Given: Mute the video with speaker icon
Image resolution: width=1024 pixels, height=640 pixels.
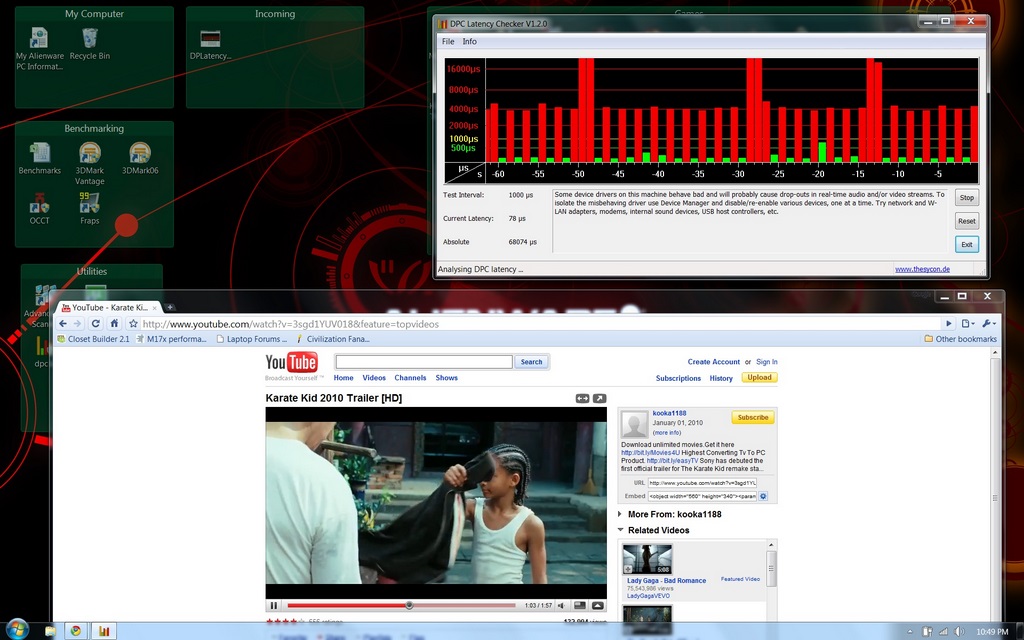Looking at the screenshot, I should click(562, 605).
